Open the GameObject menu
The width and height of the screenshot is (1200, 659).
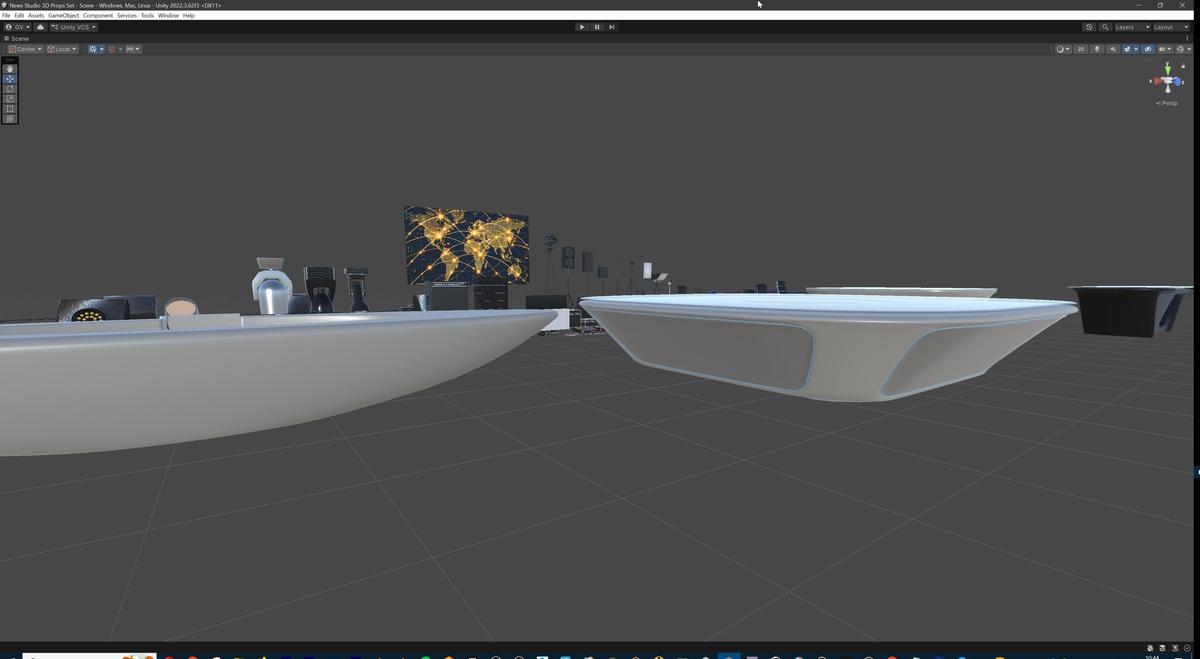[63, 15]
